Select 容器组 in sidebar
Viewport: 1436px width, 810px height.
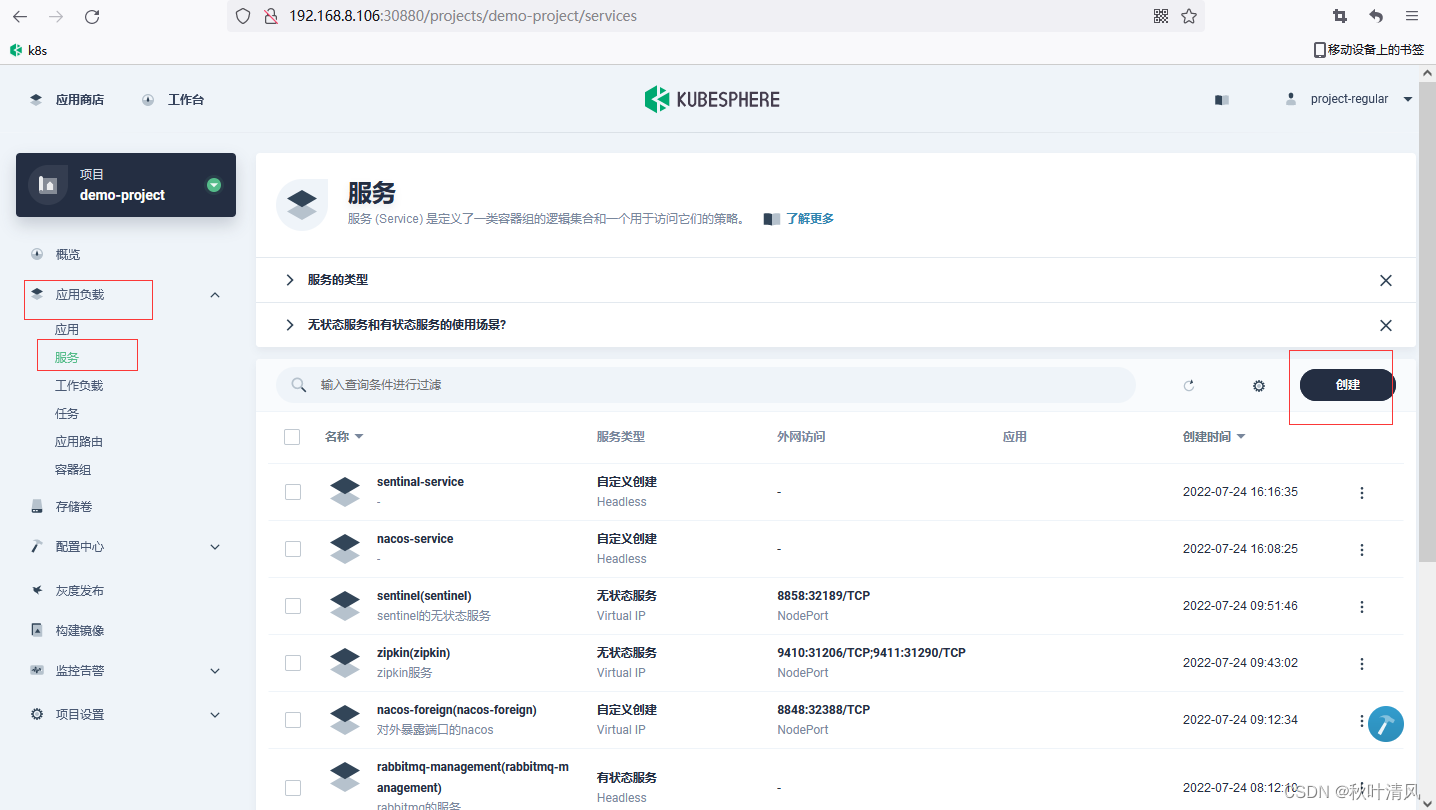click(x=73, y=470)
